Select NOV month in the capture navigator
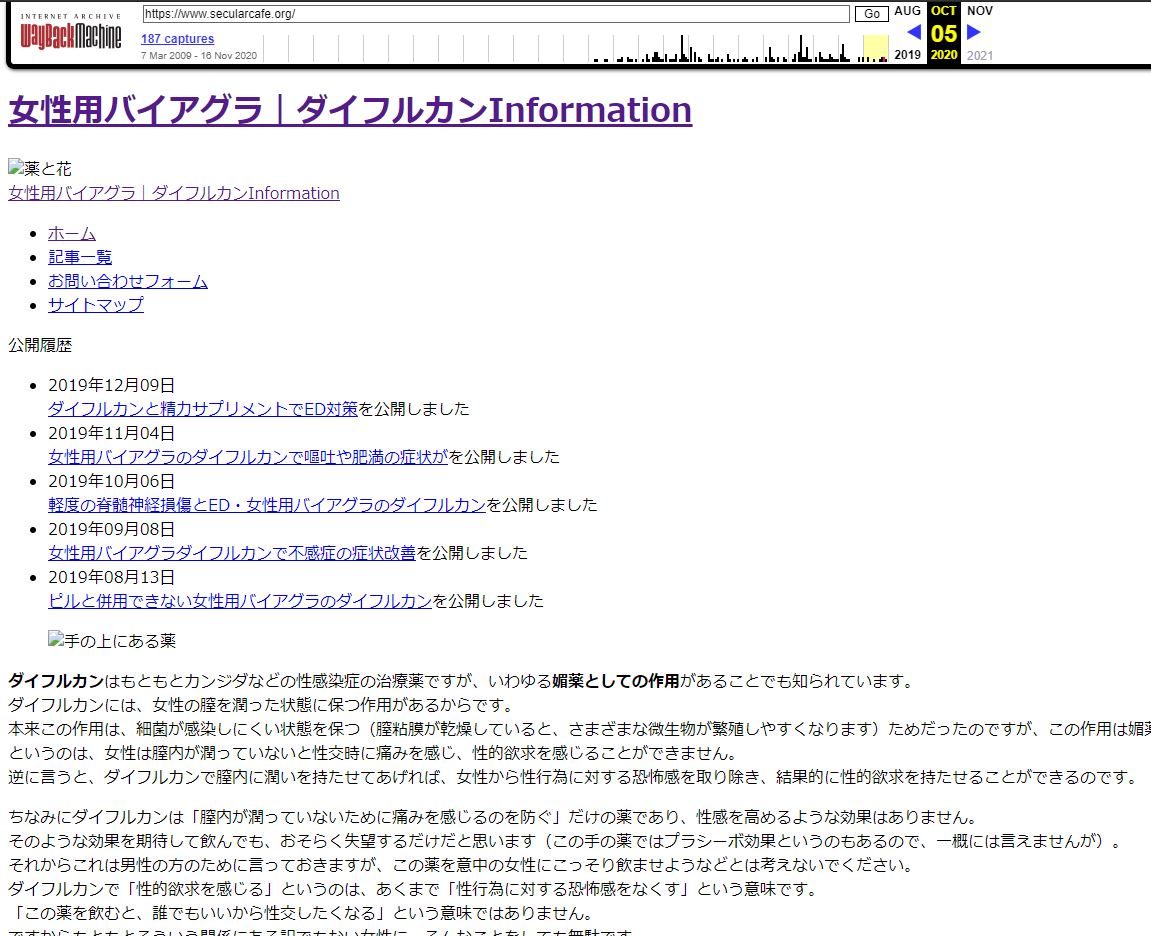The image size is (1151, 936). [x=979, y=11]
